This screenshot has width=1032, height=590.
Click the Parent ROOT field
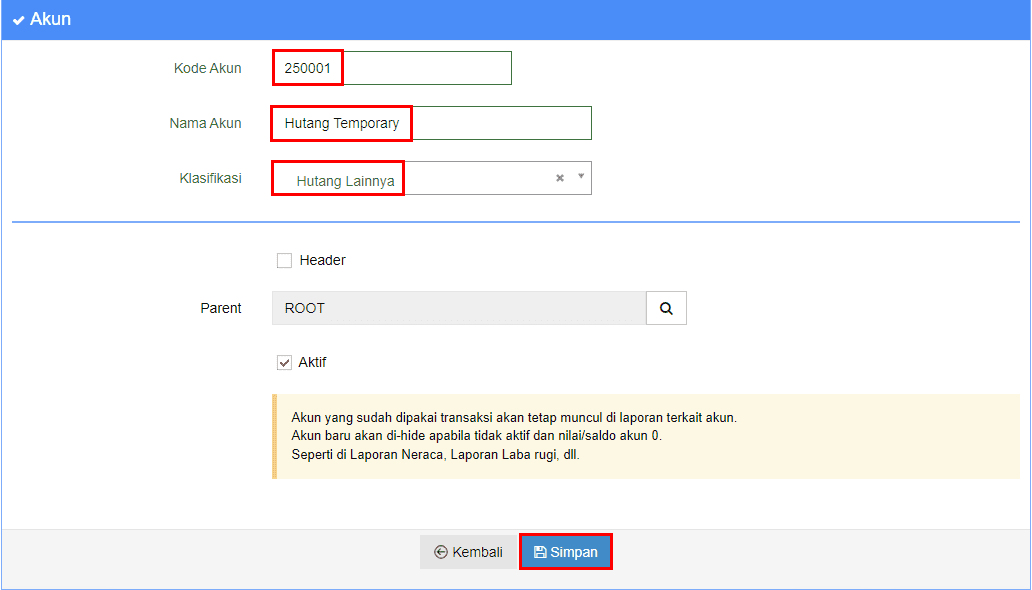pos(459,308)
